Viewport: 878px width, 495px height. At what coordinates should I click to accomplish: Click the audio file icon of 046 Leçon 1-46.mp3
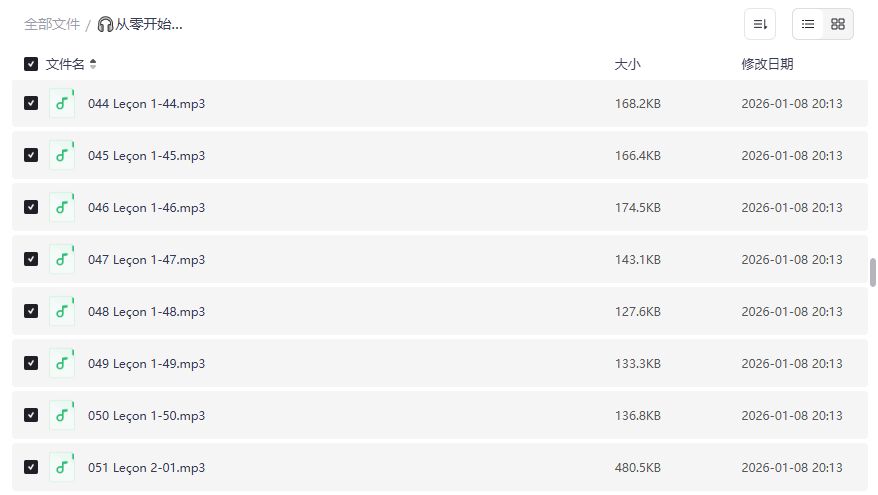click(x=62, y=207)
